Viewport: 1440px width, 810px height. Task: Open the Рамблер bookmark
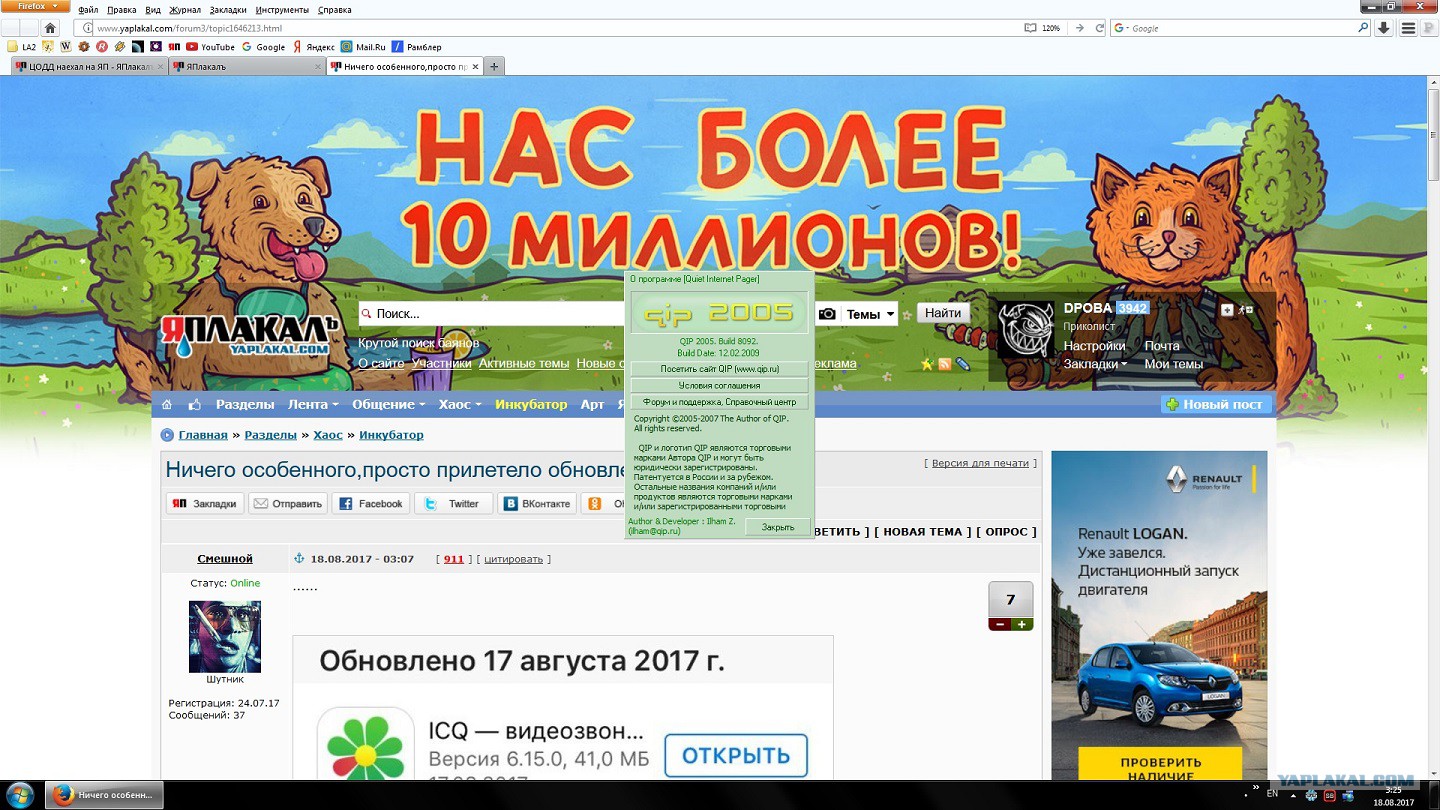[416, 47]
